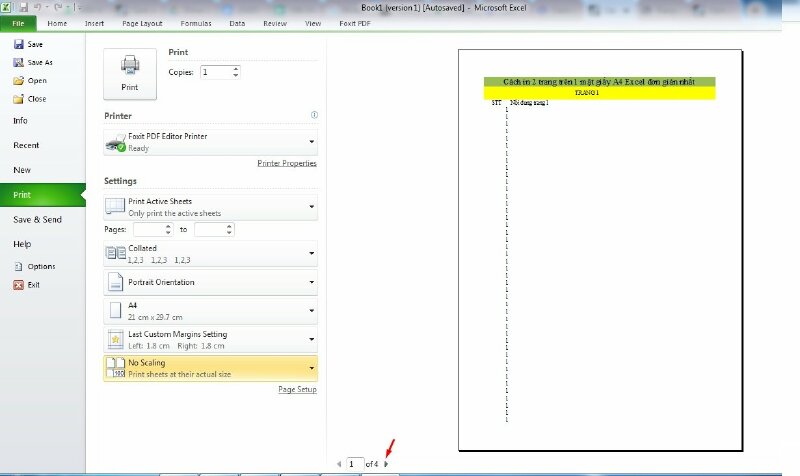Click the Open folder icon
This screenshot has height=476, width=800.
tap(18, 81)
